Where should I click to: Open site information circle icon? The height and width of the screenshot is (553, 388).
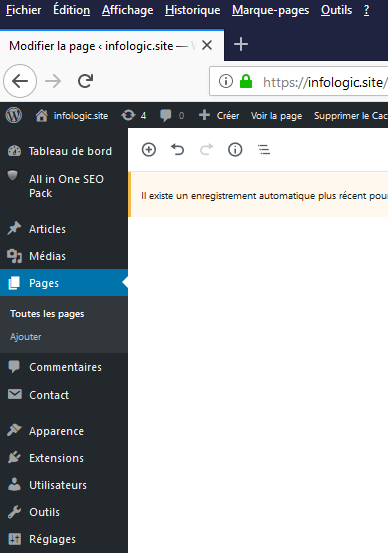pos(226,81)
